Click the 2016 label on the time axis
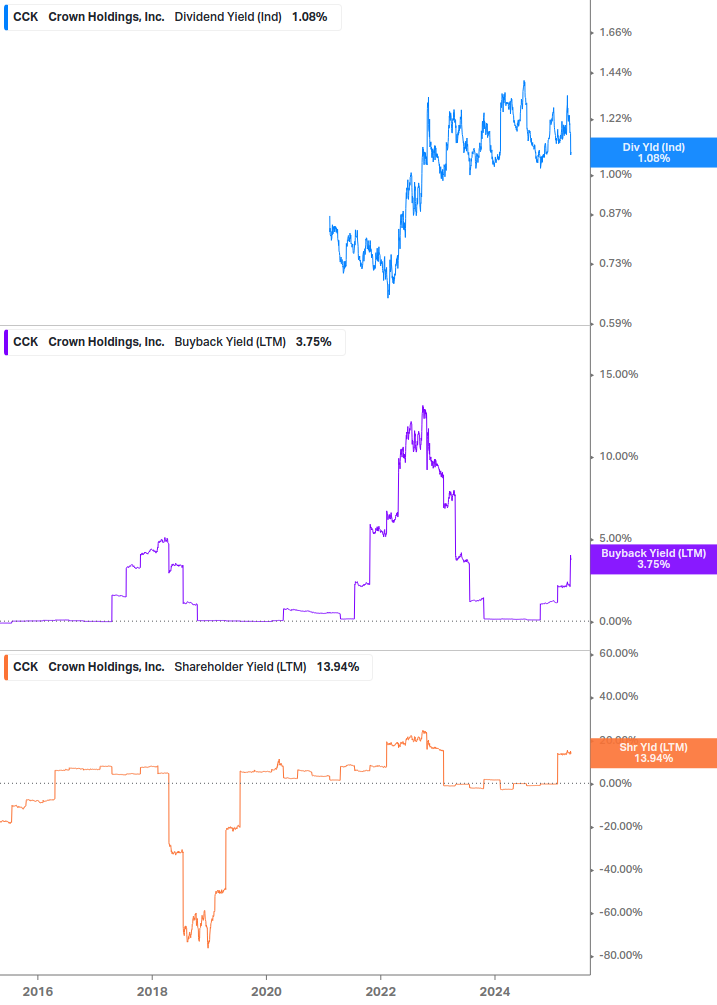717x1005 pixels. (x=38, y=992)
